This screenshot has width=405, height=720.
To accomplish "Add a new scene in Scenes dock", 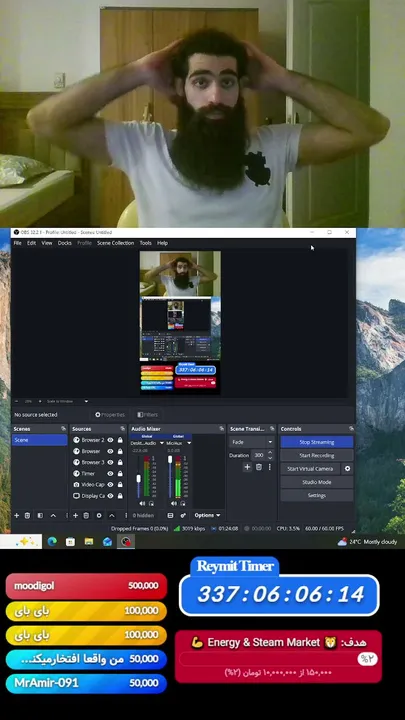I will [x=17, y=516].
